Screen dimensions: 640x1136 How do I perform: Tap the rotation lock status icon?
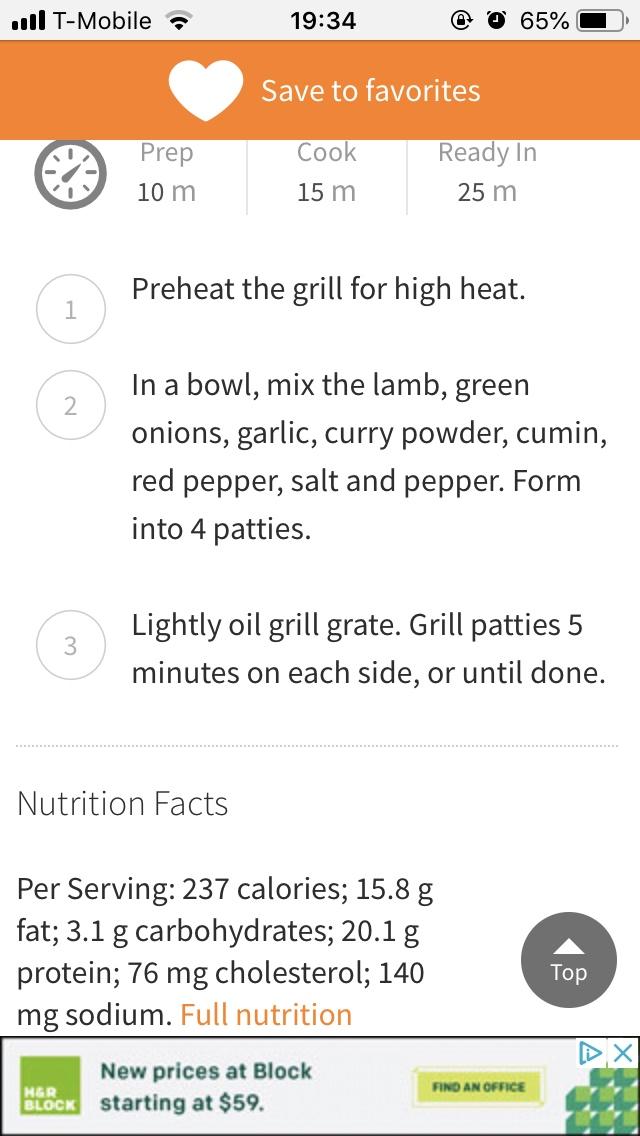point(461,21)
